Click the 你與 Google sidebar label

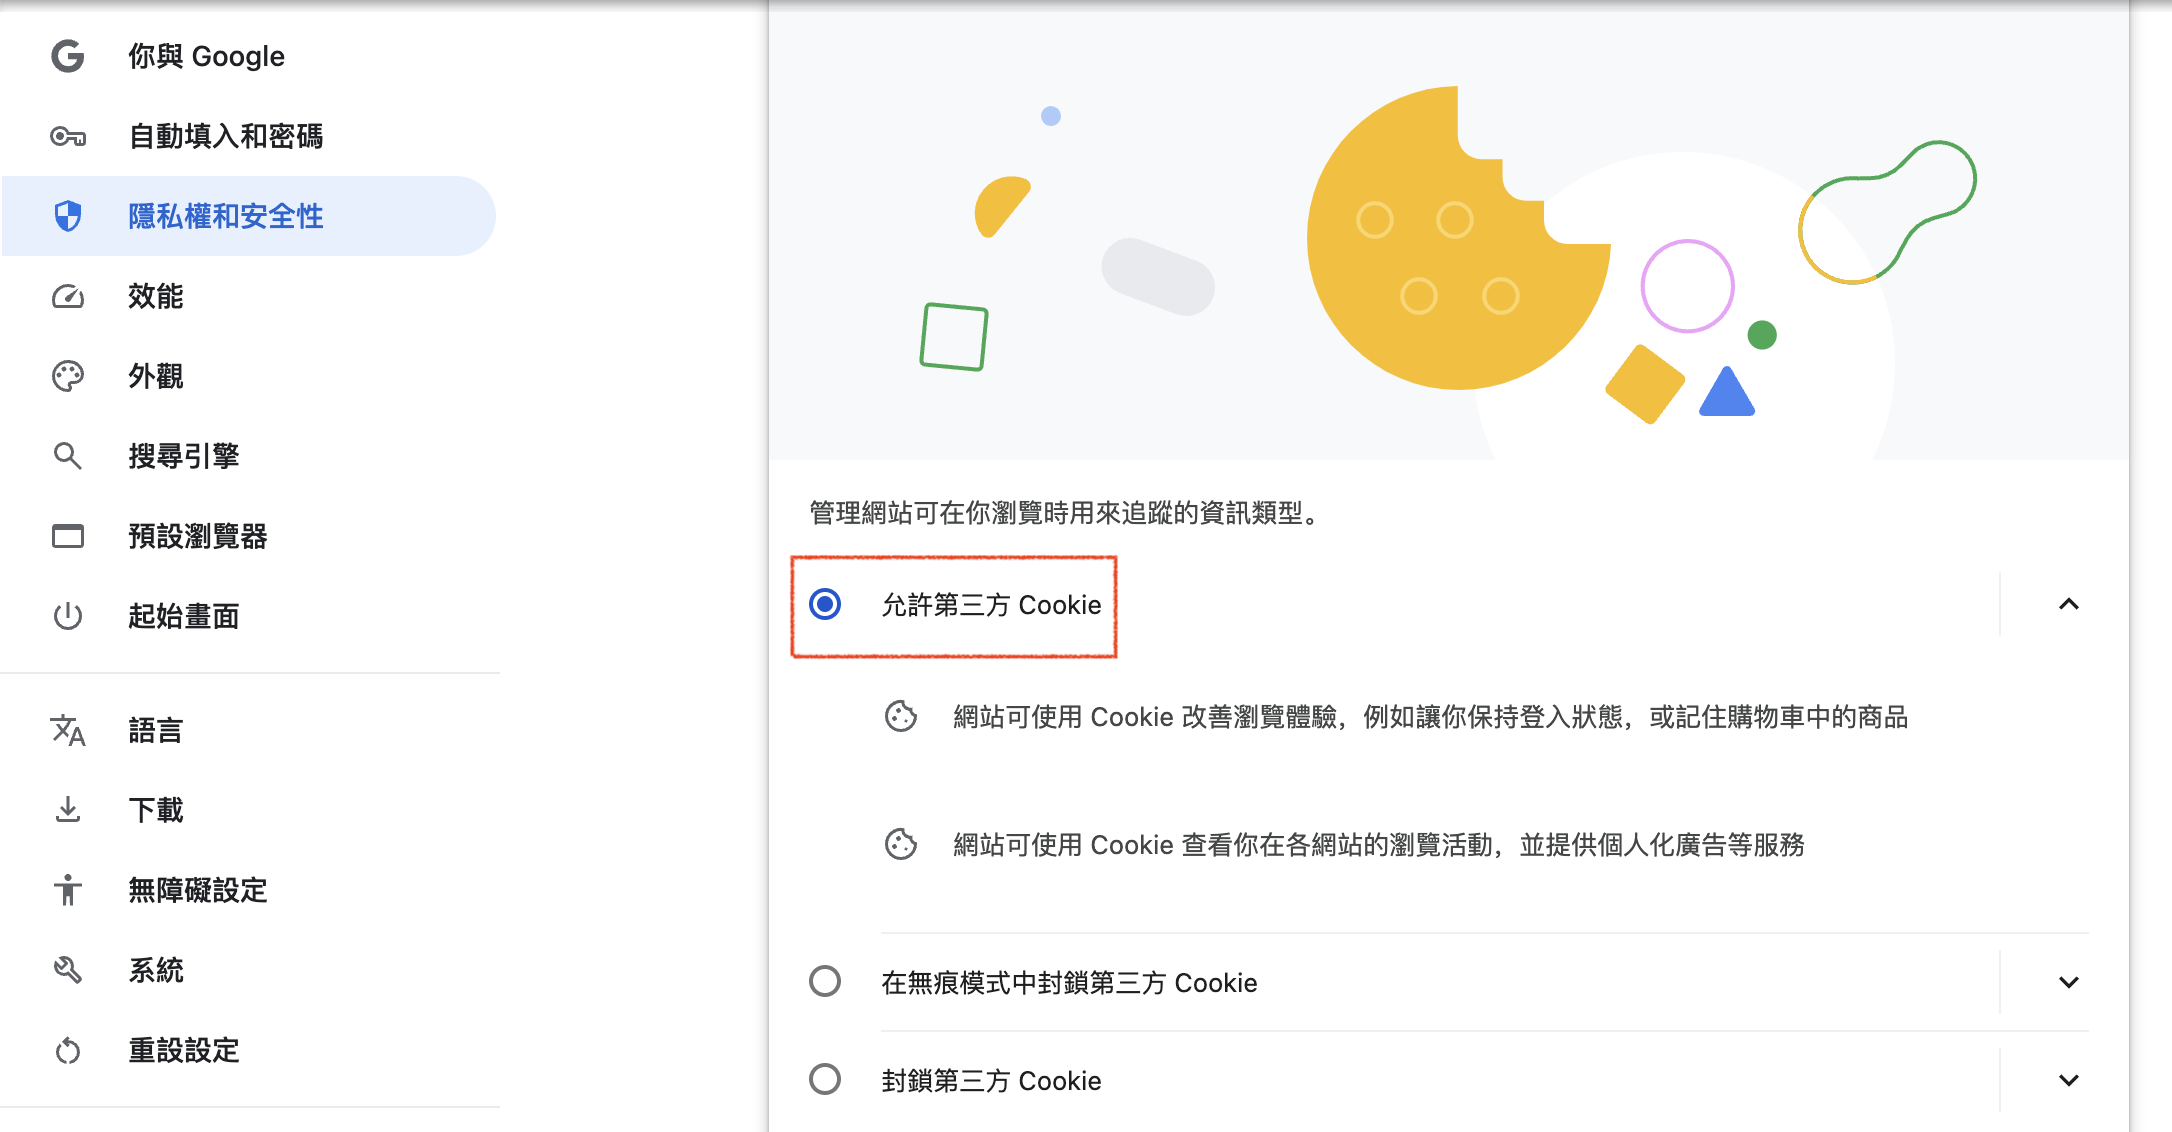(x=206, y=56)
